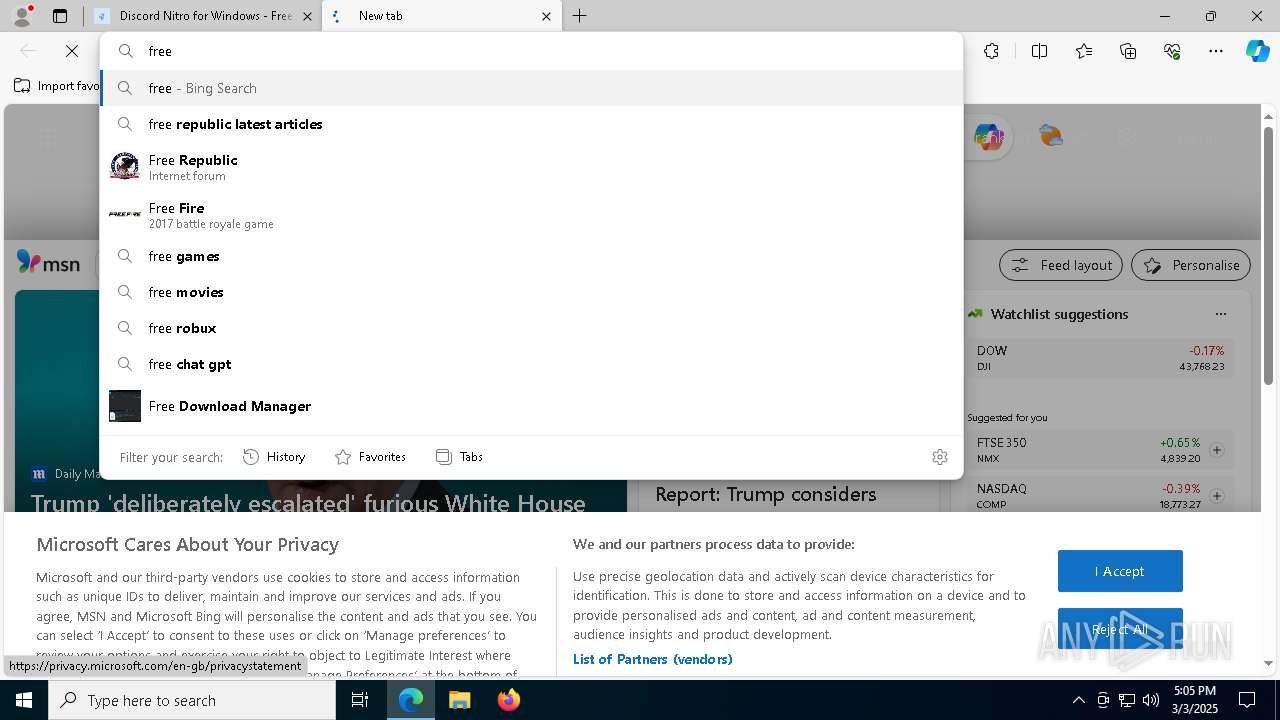The image size is (1280, 720).
Task: Open volume control in tray
Action: pyautogui.click(x=1151, y=700)
